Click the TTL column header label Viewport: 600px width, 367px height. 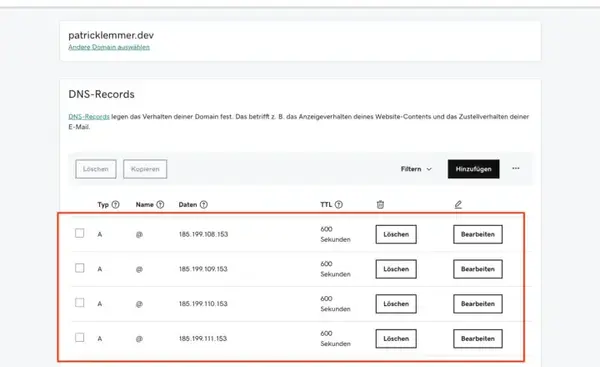(326, 205)
